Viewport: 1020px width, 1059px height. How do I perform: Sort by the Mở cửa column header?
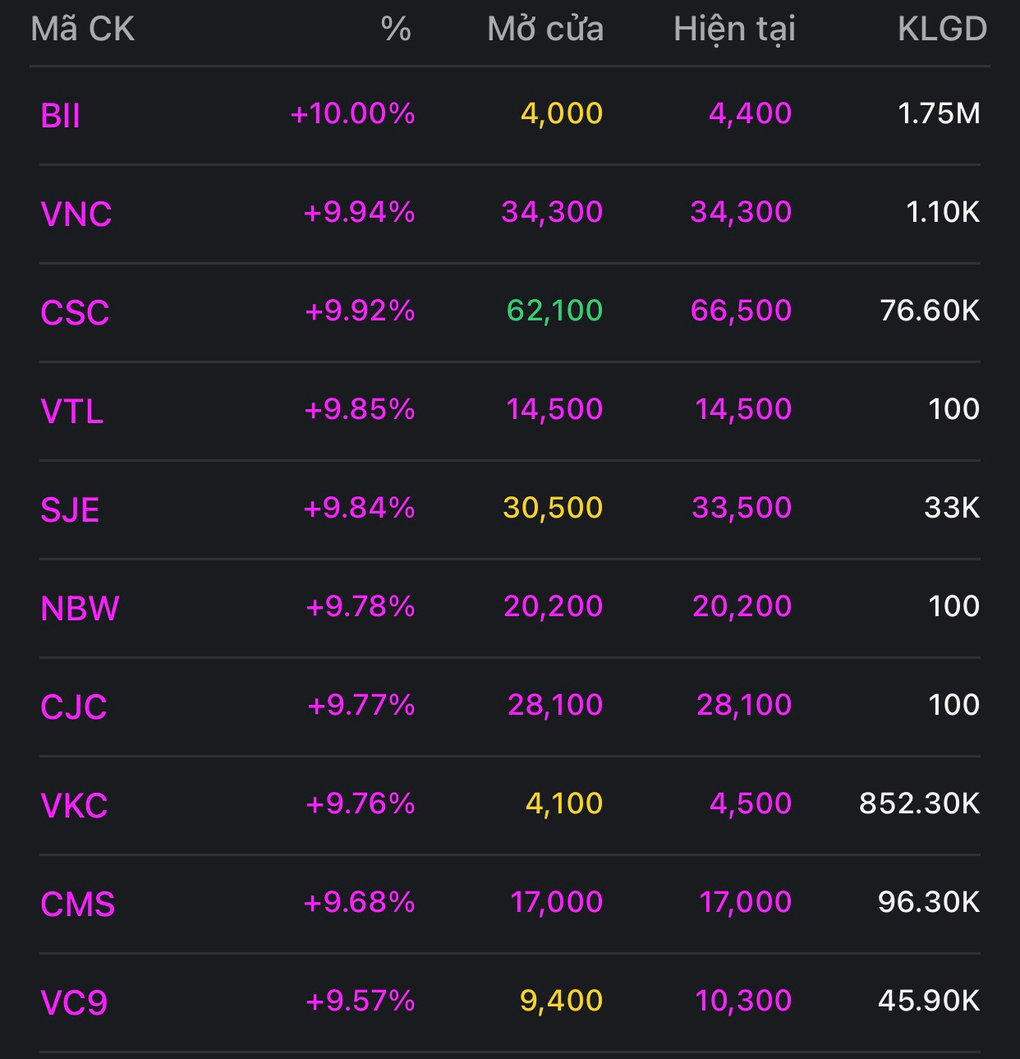tap(545, 29)
